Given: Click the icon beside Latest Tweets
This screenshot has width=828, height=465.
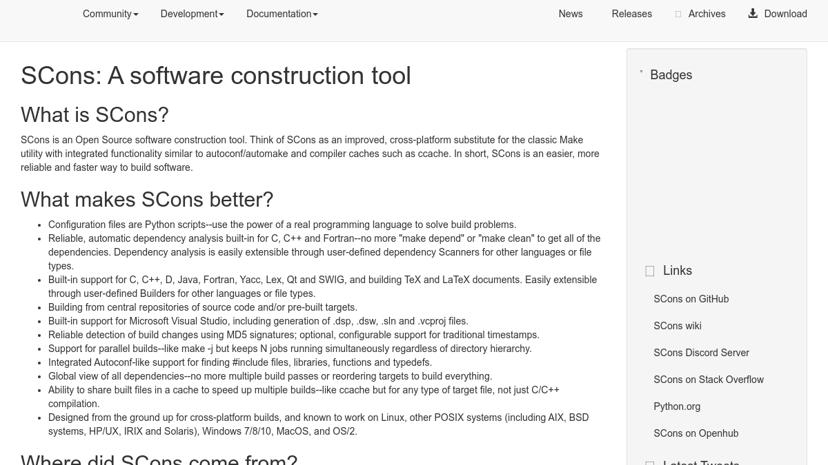Looking at the screenshot, I should coord(650,463).
